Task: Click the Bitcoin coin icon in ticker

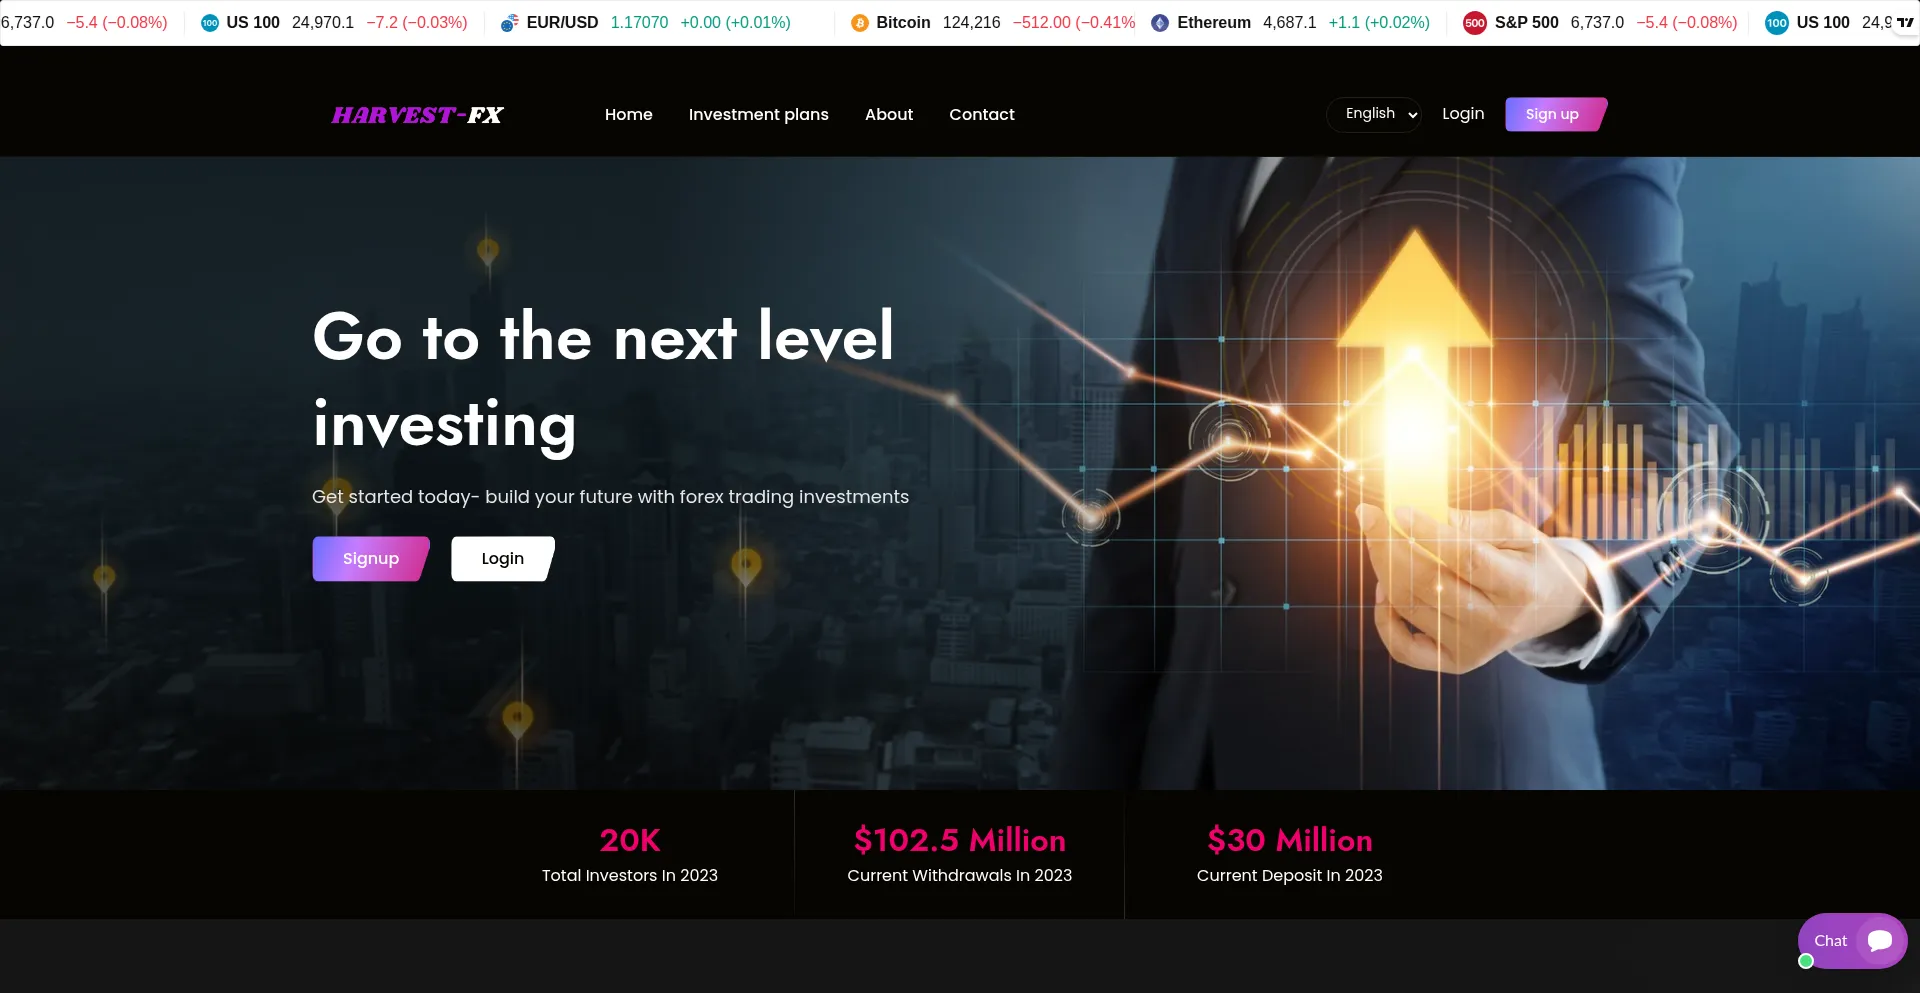Action: [860, 23]
